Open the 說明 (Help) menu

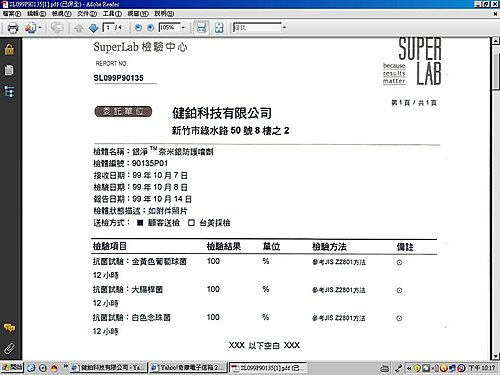point(164,14)
